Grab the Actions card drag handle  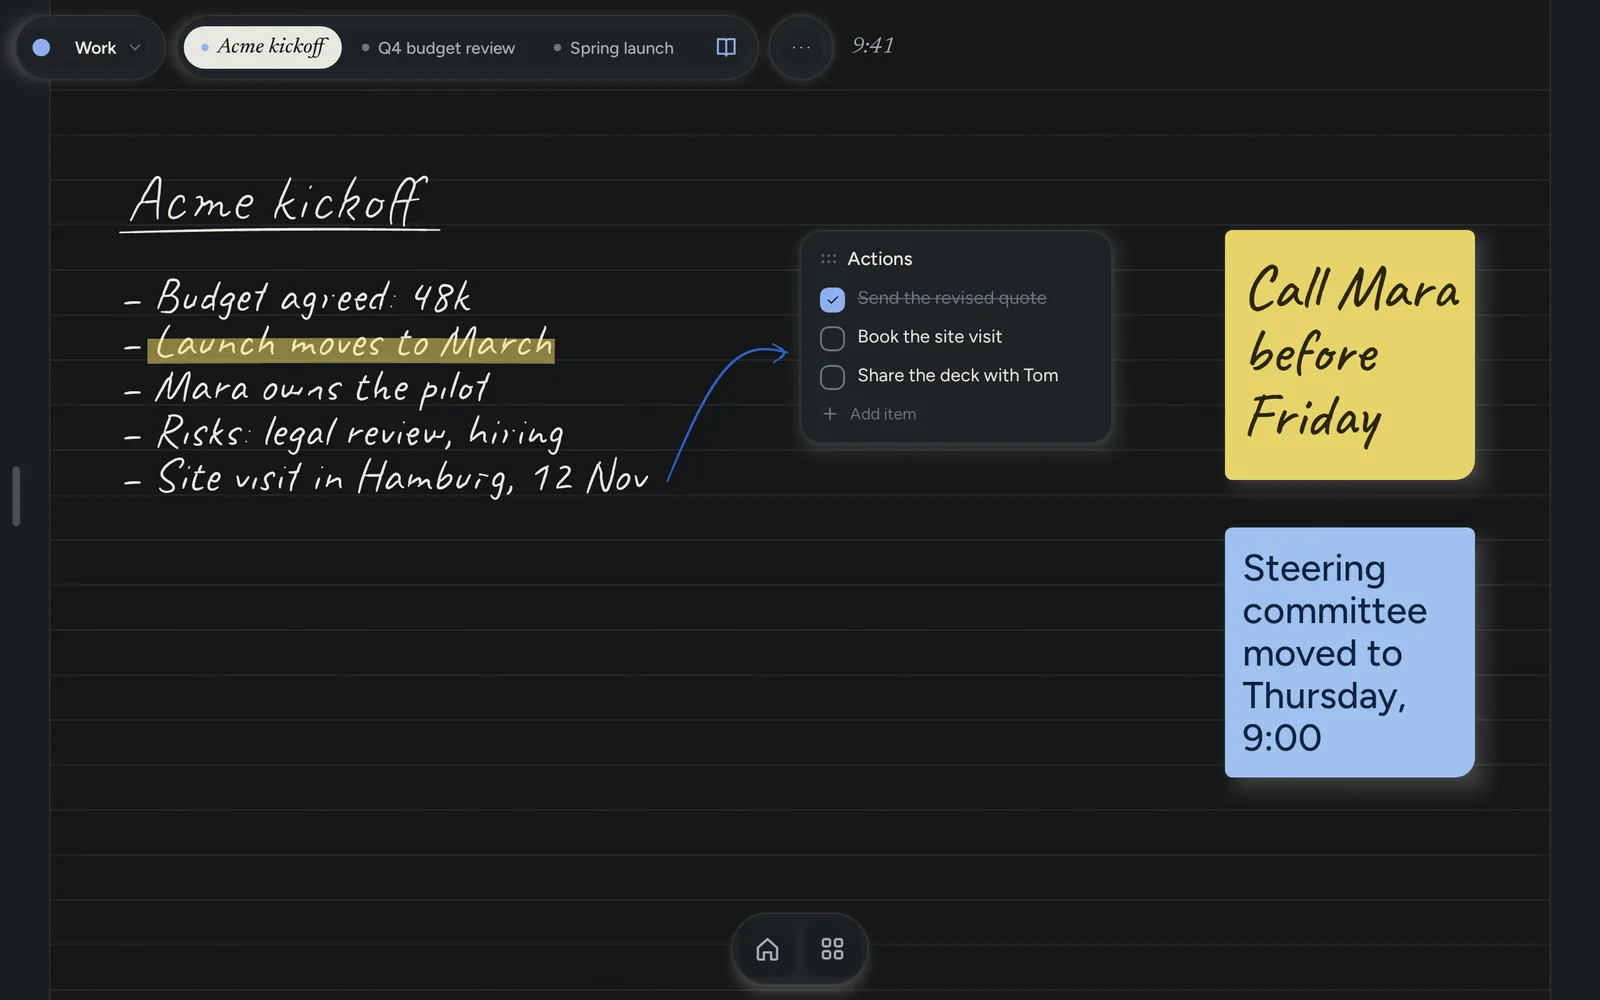(x=828, y=259)
